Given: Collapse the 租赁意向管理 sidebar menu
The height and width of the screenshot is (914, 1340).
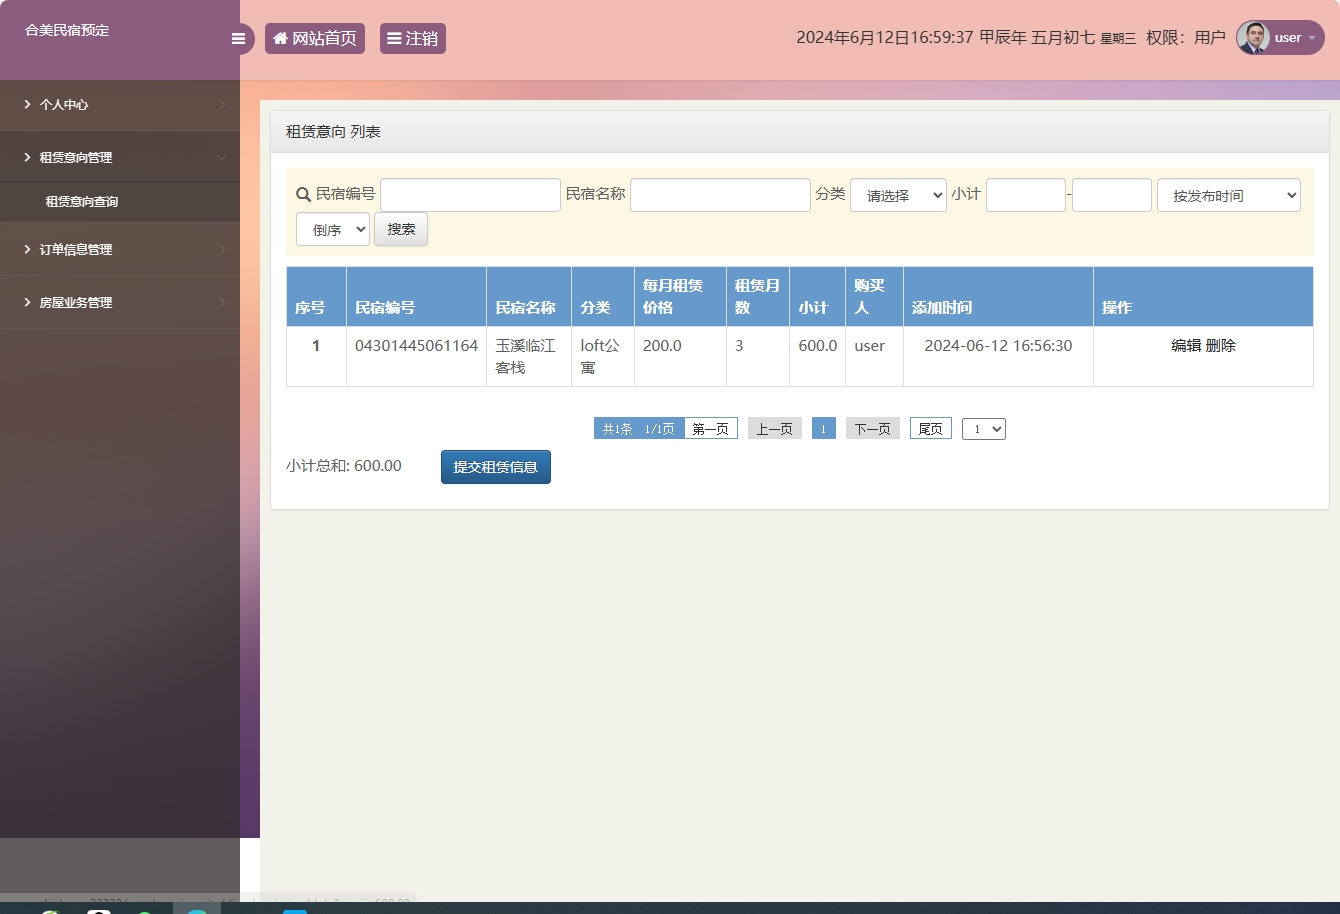Looking at the screenshot, I should point(120,157).
